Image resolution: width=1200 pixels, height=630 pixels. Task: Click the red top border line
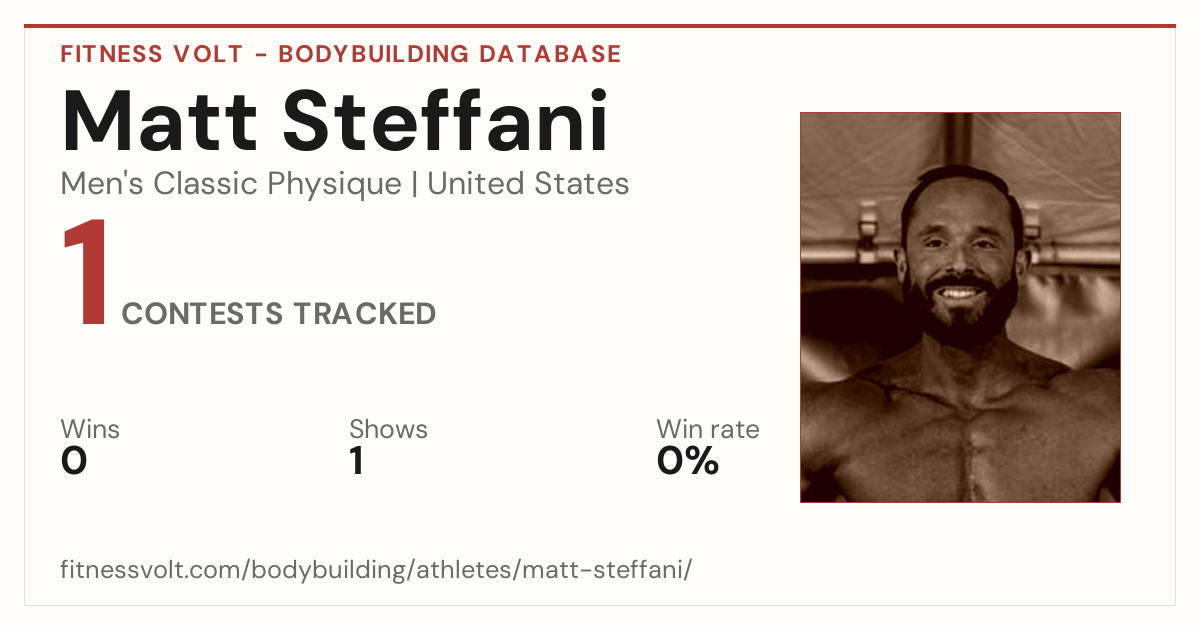[600, 26]
